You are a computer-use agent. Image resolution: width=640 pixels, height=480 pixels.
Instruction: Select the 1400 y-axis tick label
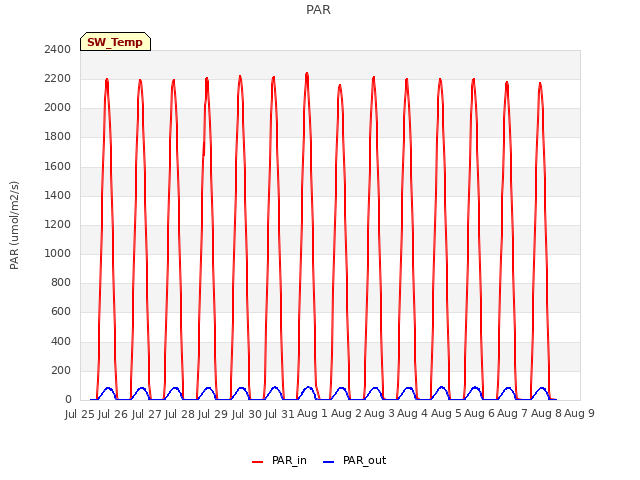tap(58, 195)
